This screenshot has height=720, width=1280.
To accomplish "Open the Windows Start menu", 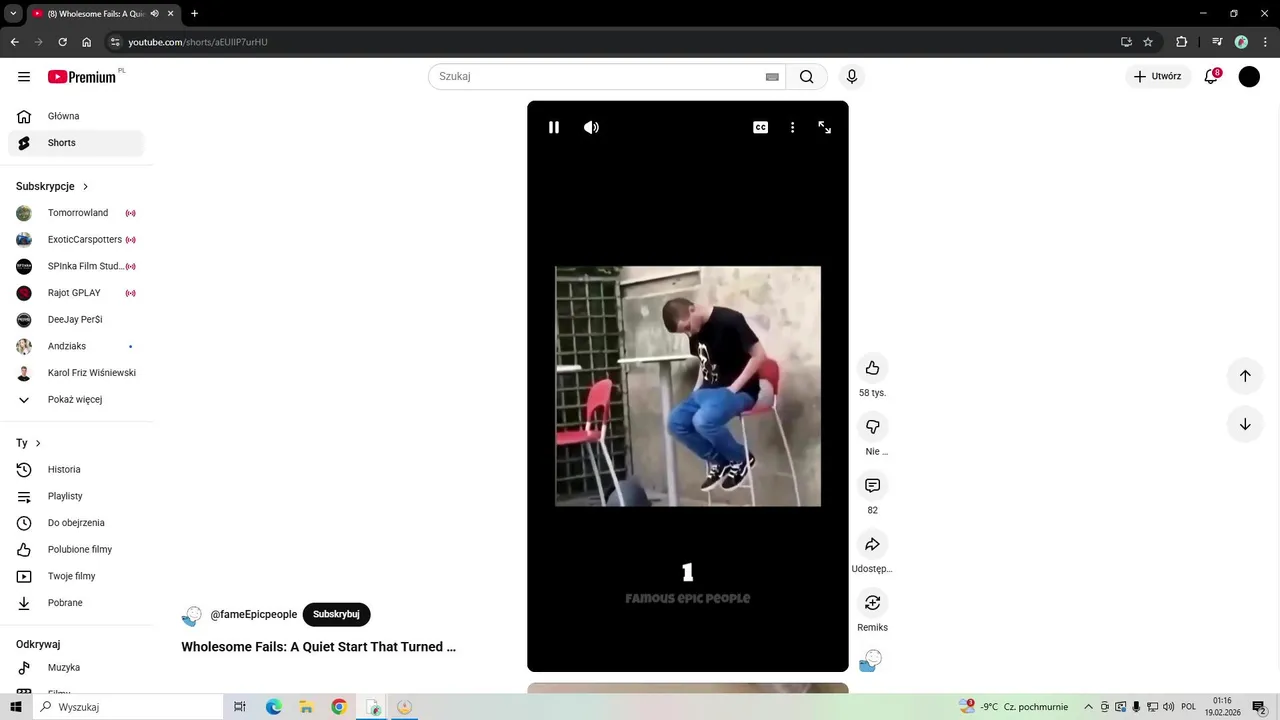I will pyautogui.click(x=15, y=707).
